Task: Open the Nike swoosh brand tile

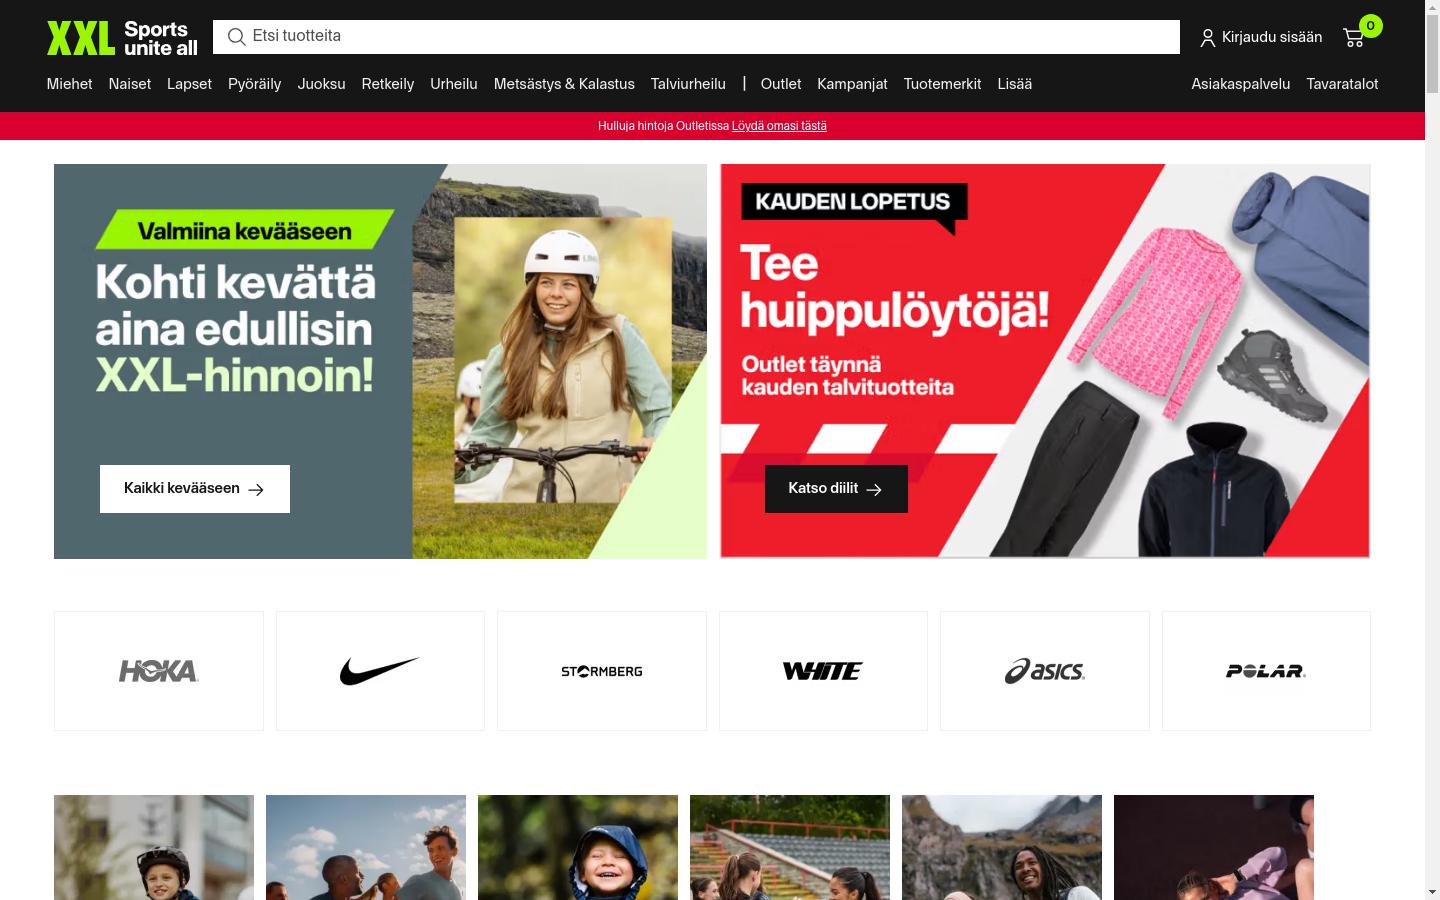Action: 380,671
